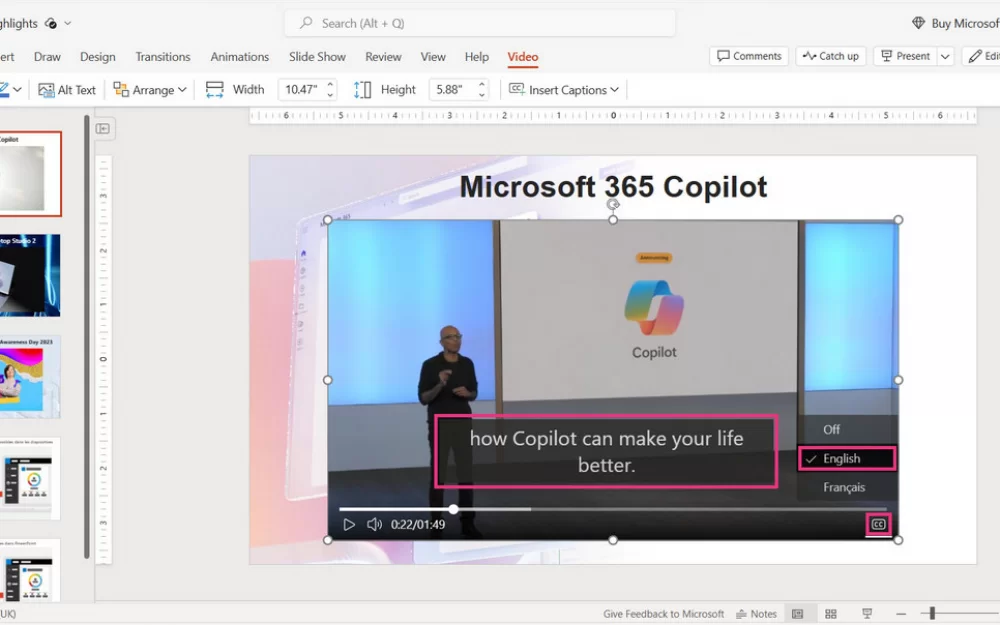1000x625 pixels.
Task: Open Alt Text for the video
Action: tap(67, 90)
